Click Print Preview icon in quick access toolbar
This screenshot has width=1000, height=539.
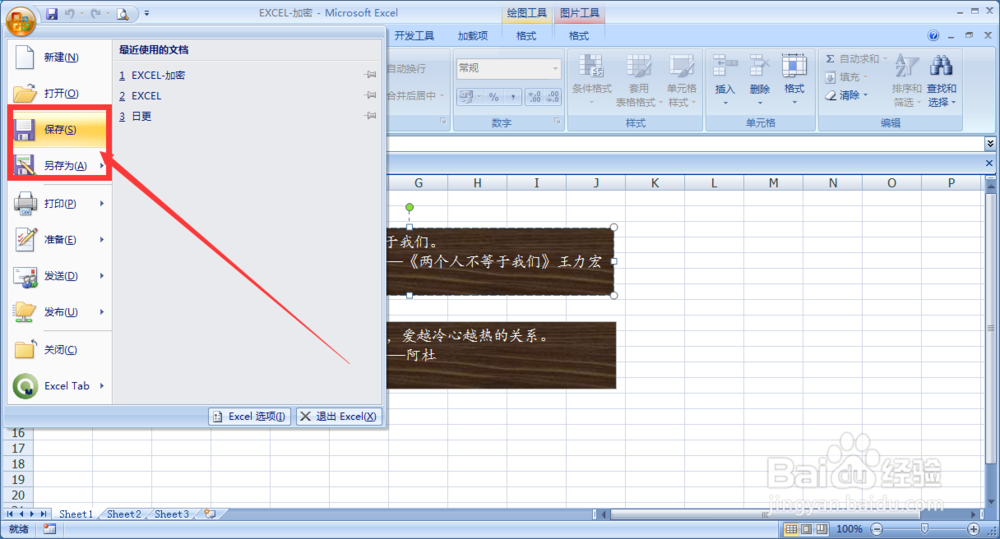pyautogui.click(x=122, y=13)
